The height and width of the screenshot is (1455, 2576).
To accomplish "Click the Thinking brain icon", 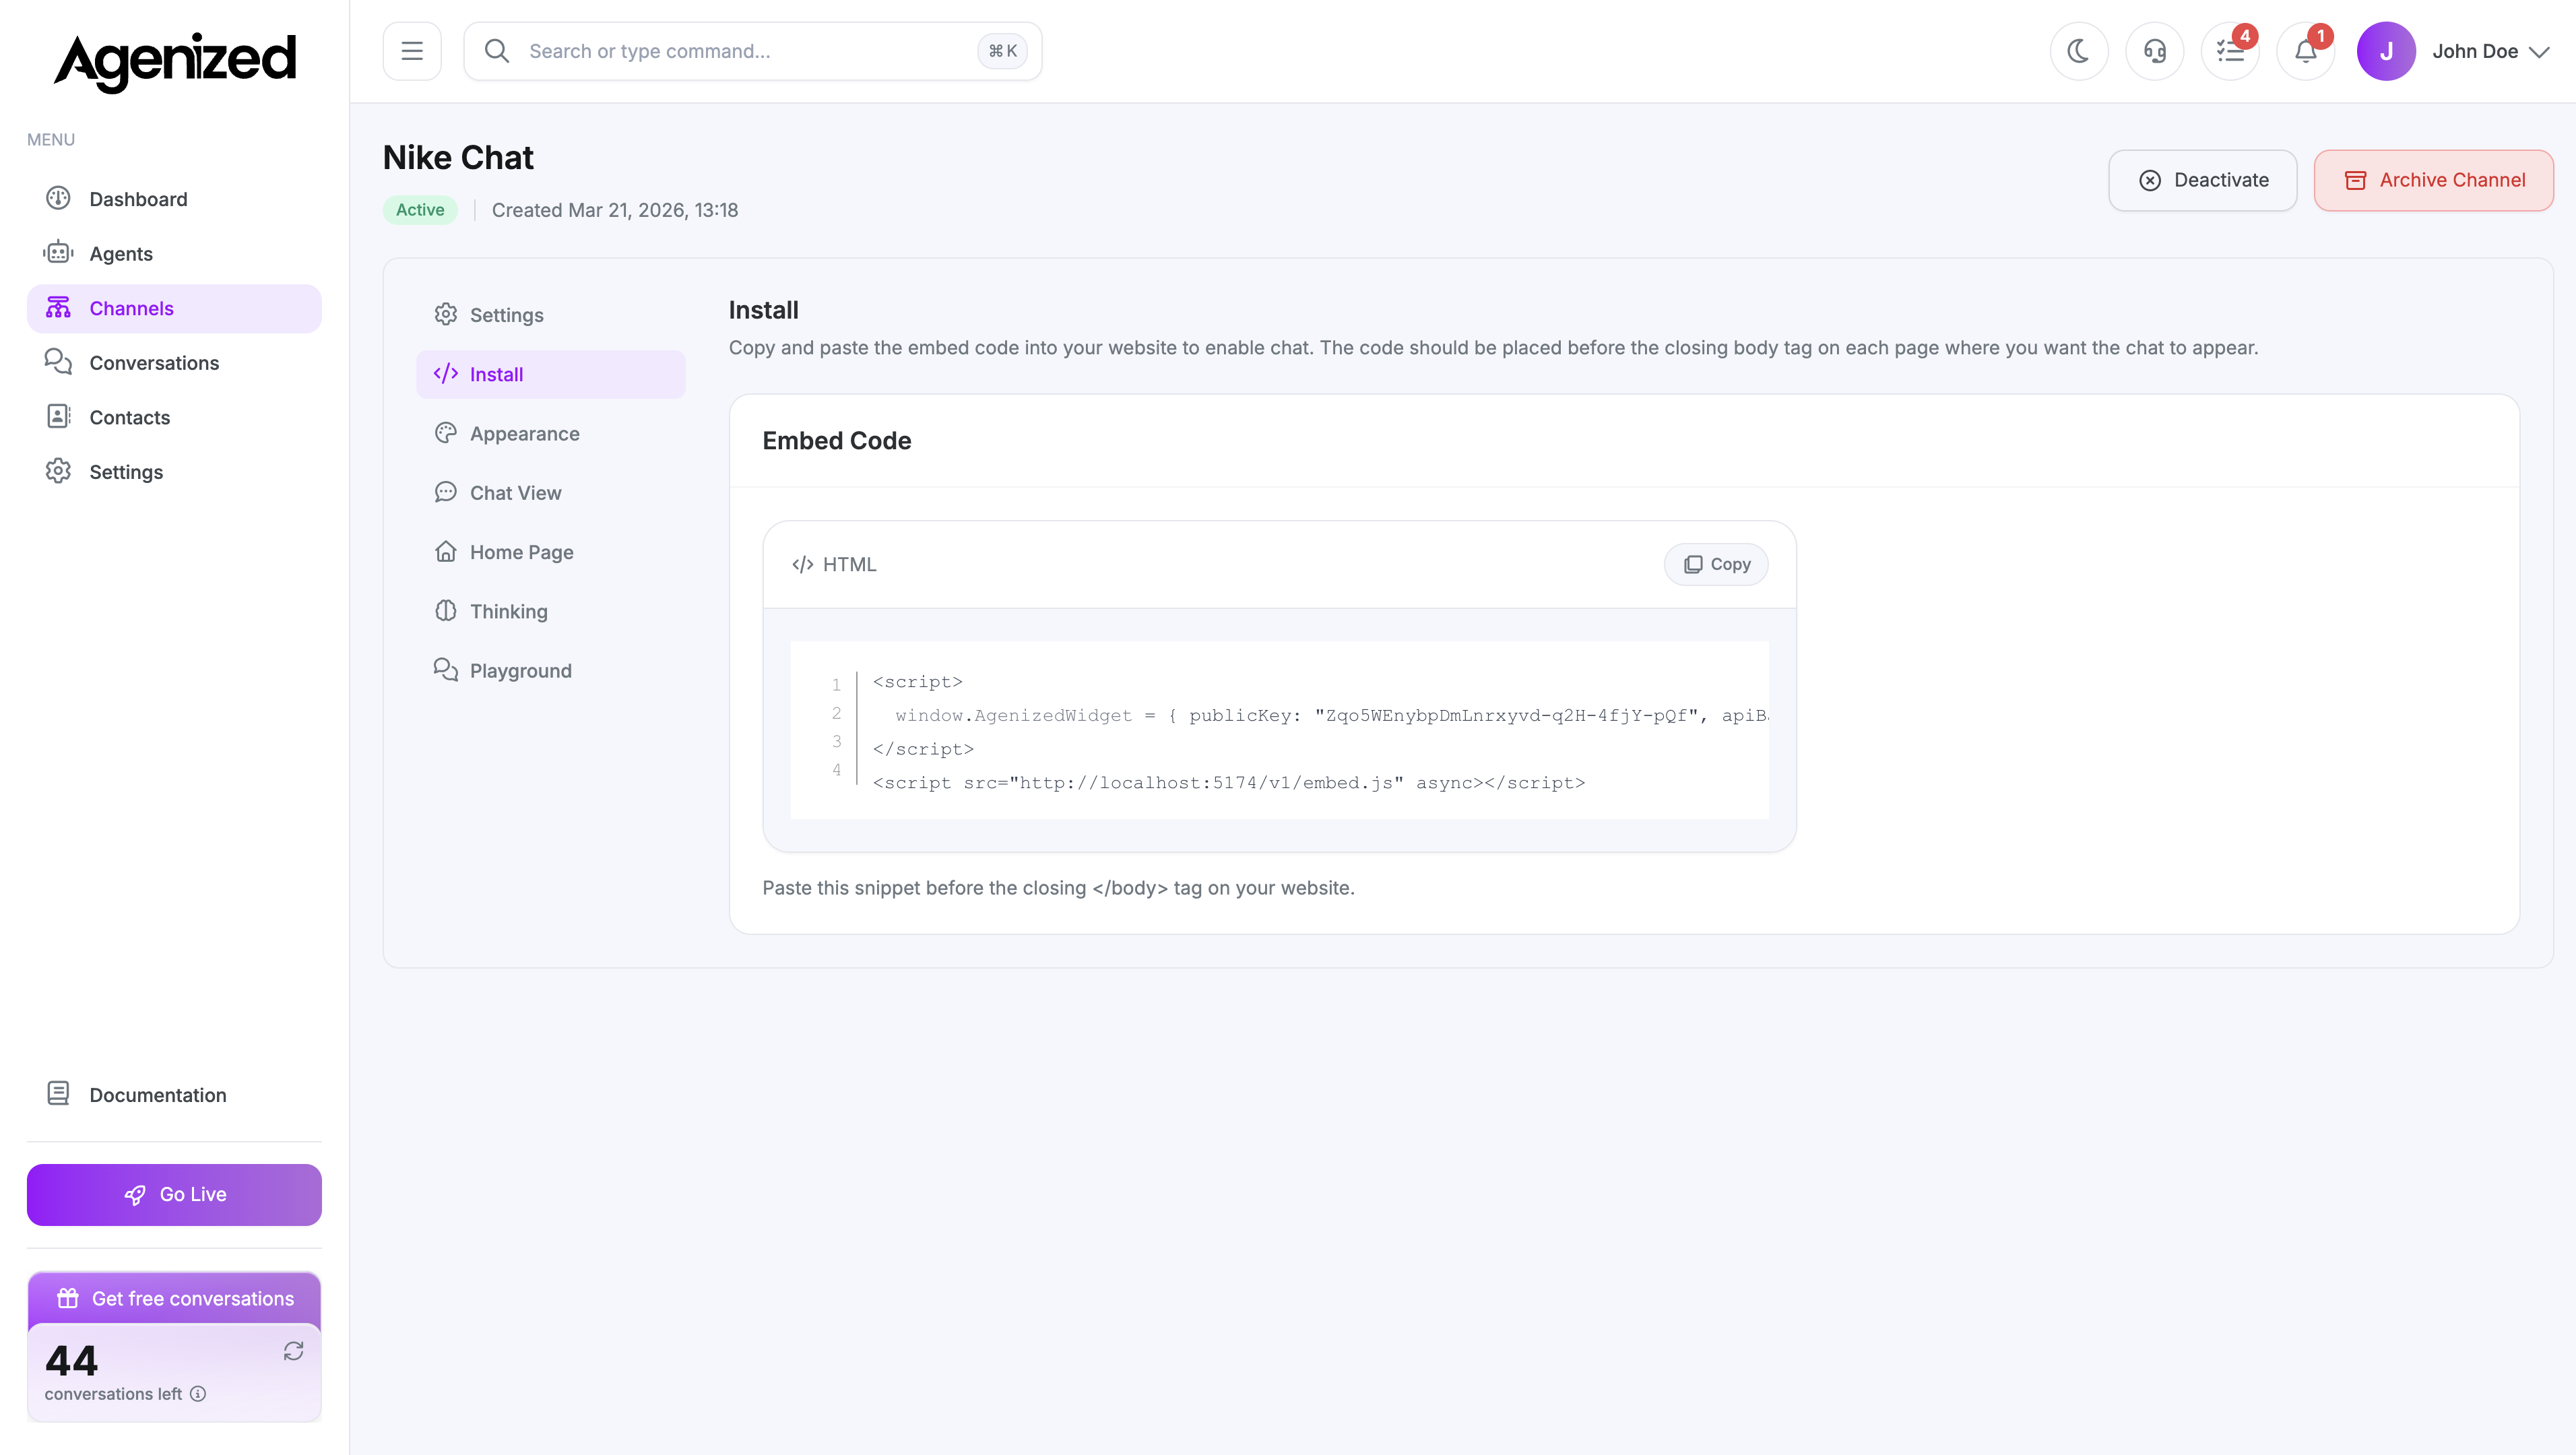I will point(446,610).
